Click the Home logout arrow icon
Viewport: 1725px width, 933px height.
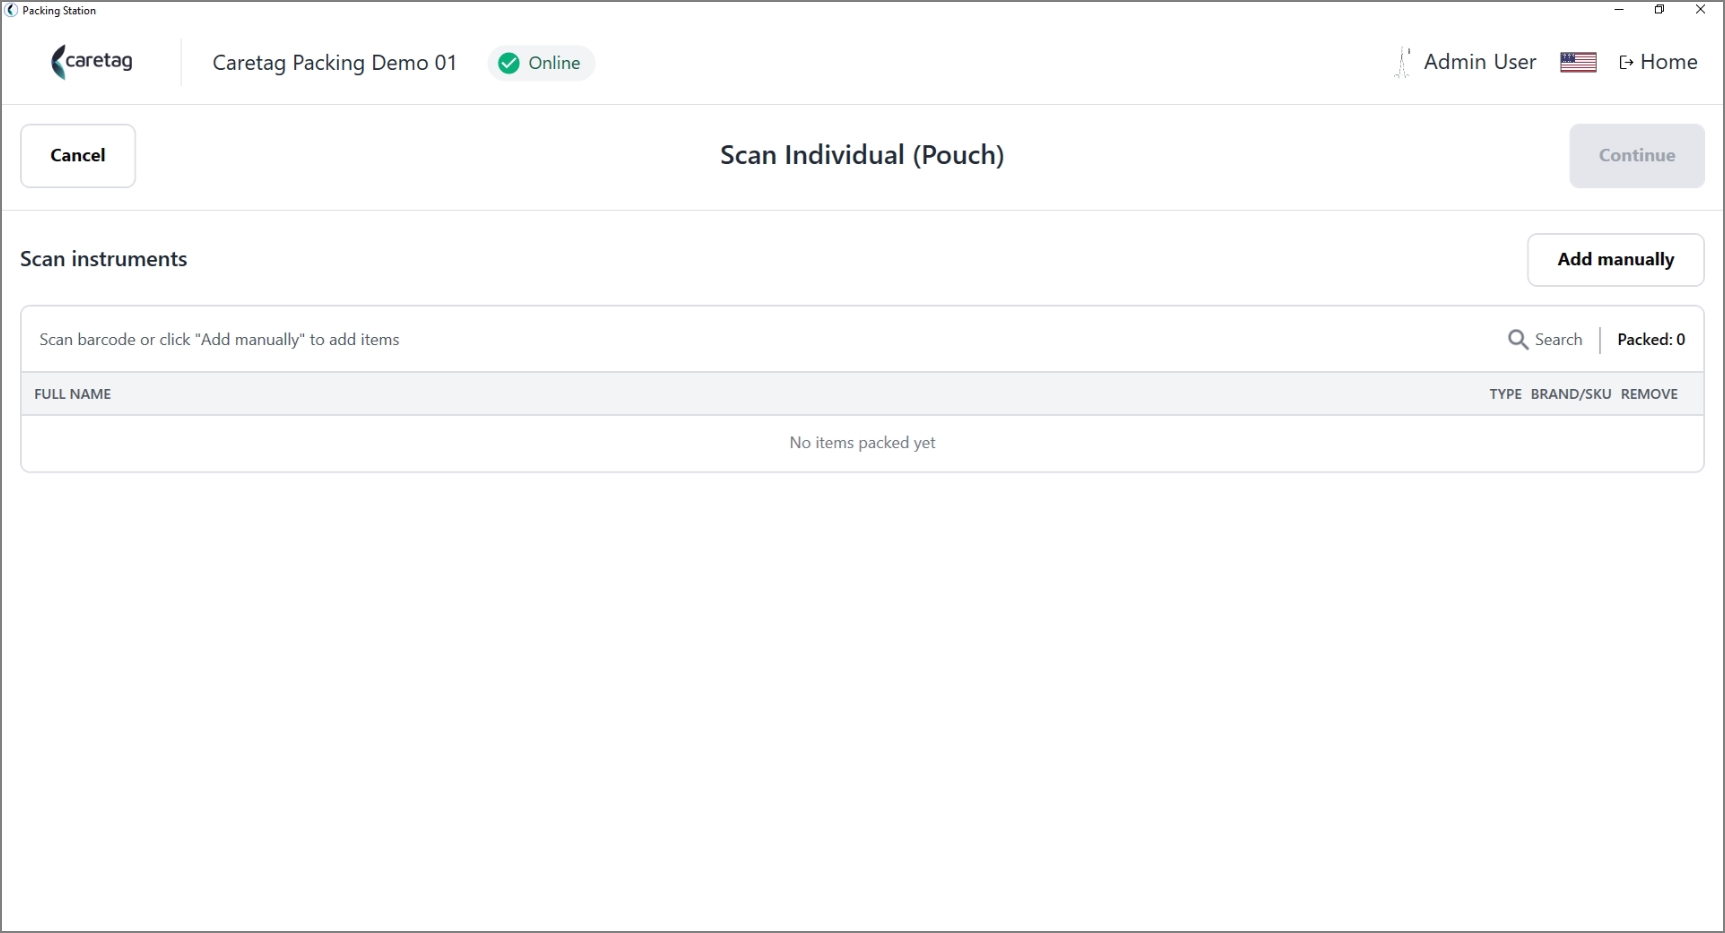[1626, 63]
